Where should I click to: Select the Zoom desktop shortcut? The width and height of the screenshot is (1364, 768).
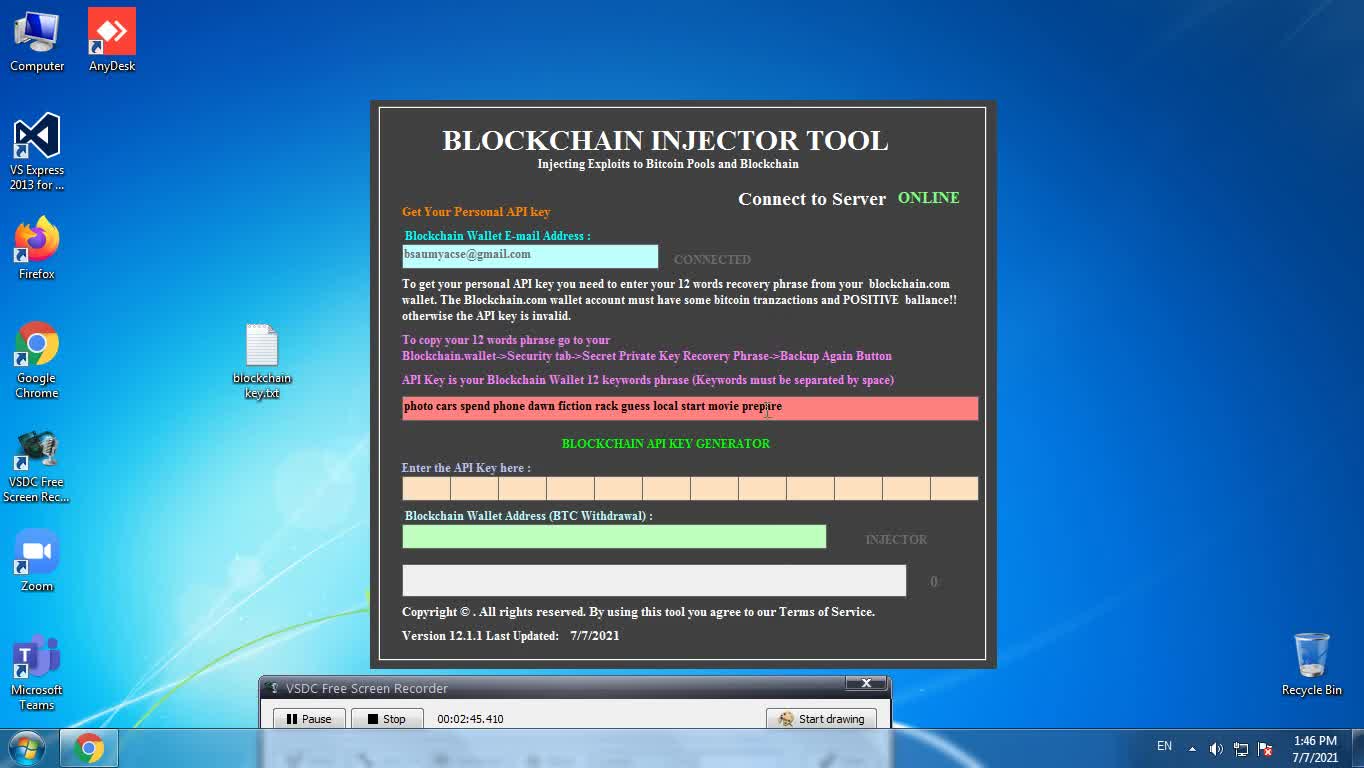pos(37,560)
